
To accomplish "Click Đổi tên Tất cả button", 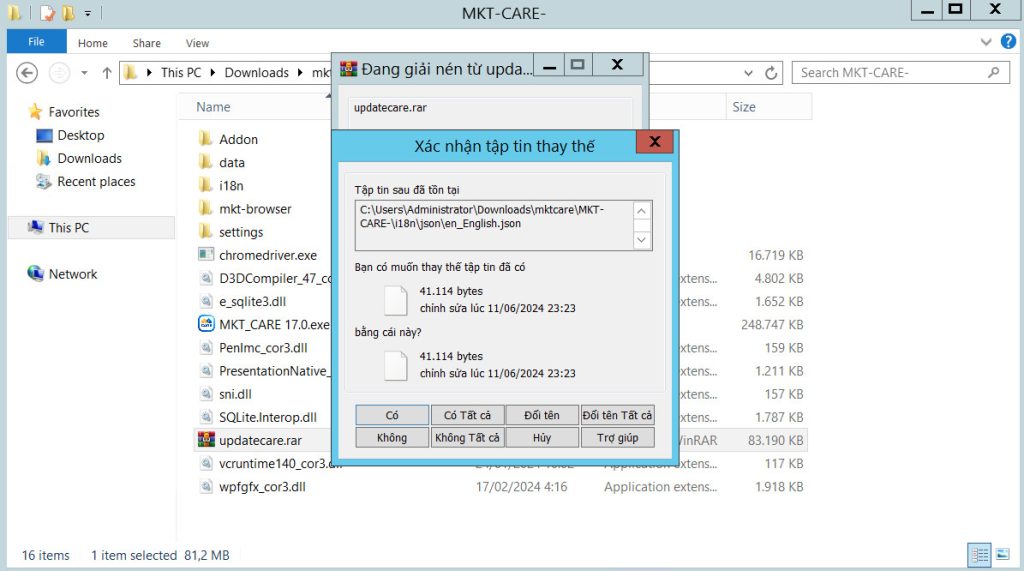I will (617, 415).
